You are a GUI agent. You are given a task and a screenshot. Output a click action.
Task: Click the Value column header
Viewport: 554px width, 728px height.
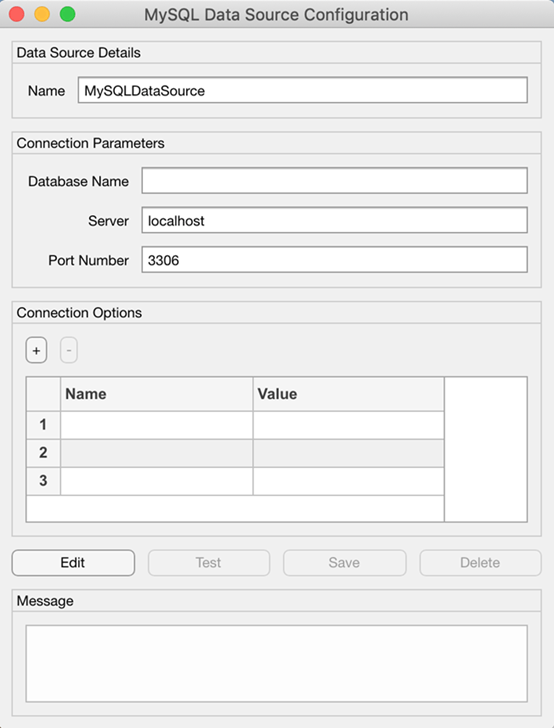[348, 394]
